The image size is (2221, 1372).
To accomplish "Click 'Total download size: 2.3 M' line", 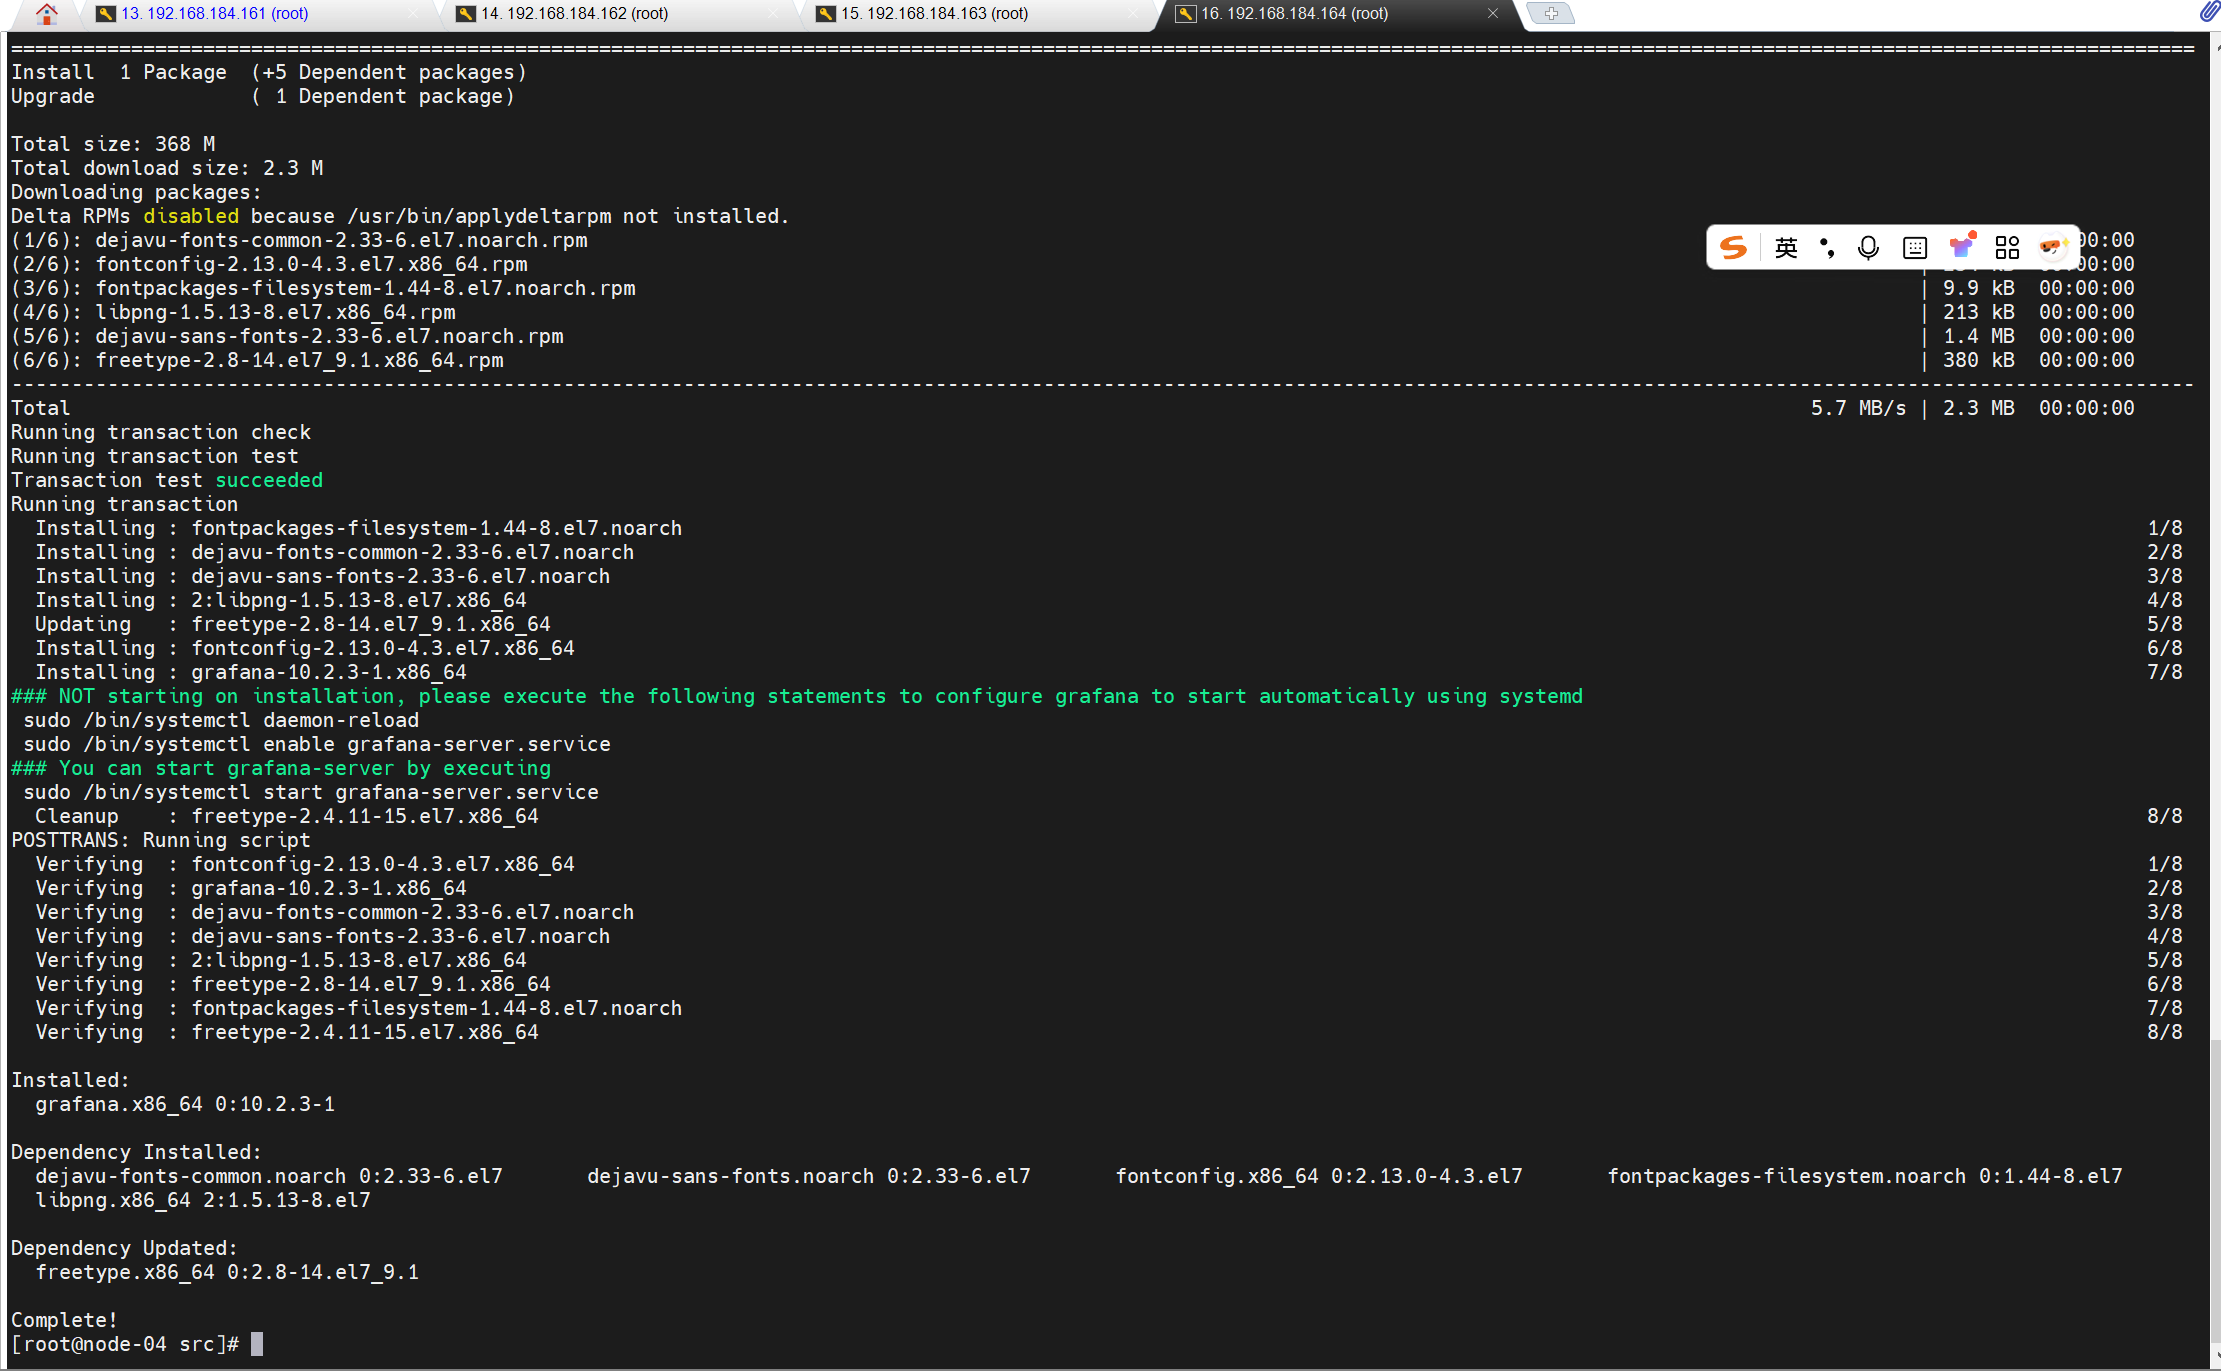I will (167, 168).
